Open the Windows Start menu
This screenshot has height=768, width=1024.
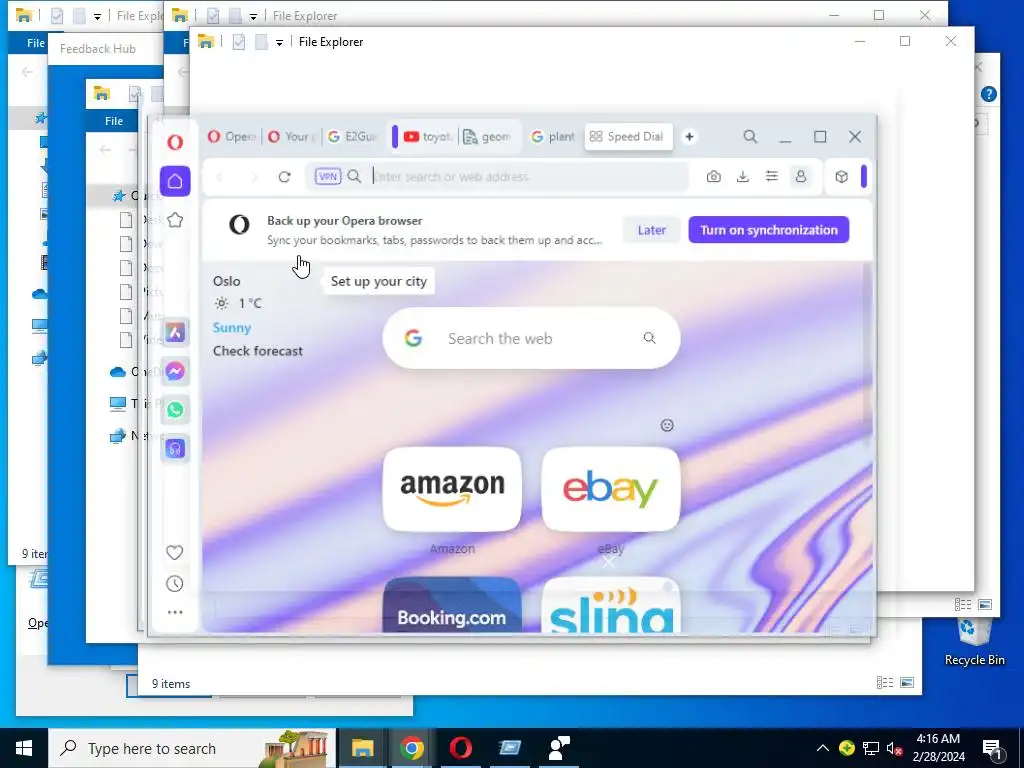24,748
